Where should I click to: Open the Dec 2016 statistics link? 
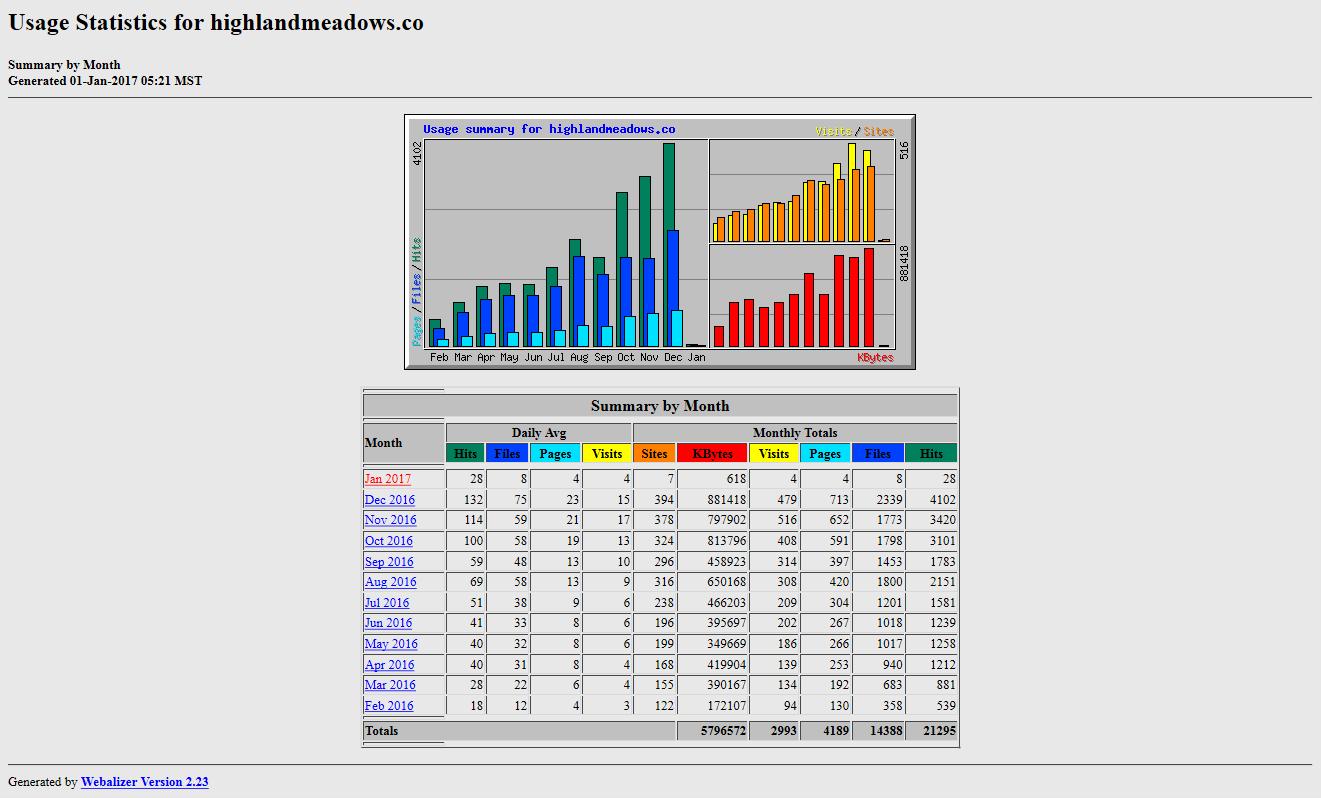click(389, 500)
